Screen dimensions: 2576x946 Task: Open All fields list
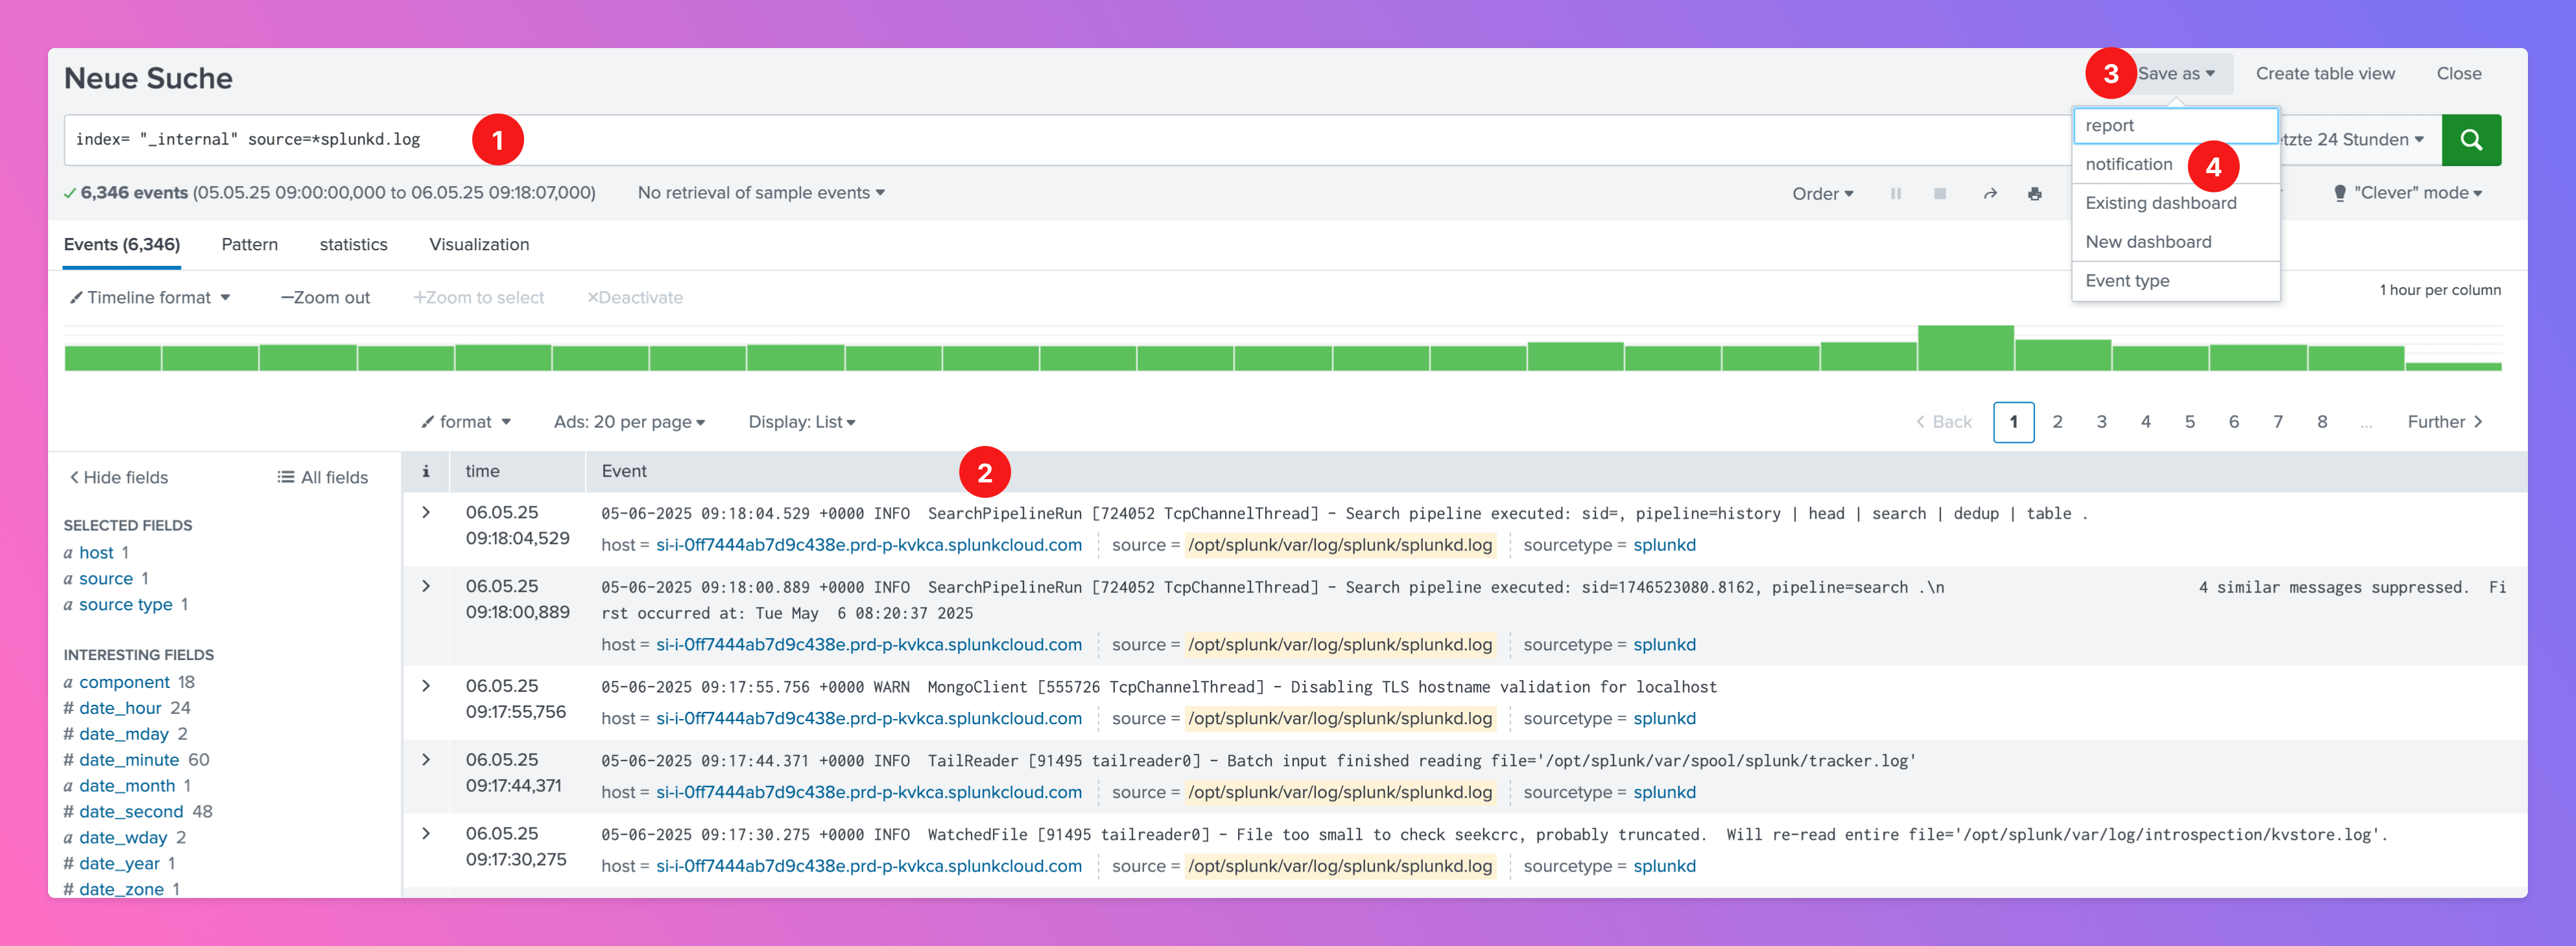(323, 478)
